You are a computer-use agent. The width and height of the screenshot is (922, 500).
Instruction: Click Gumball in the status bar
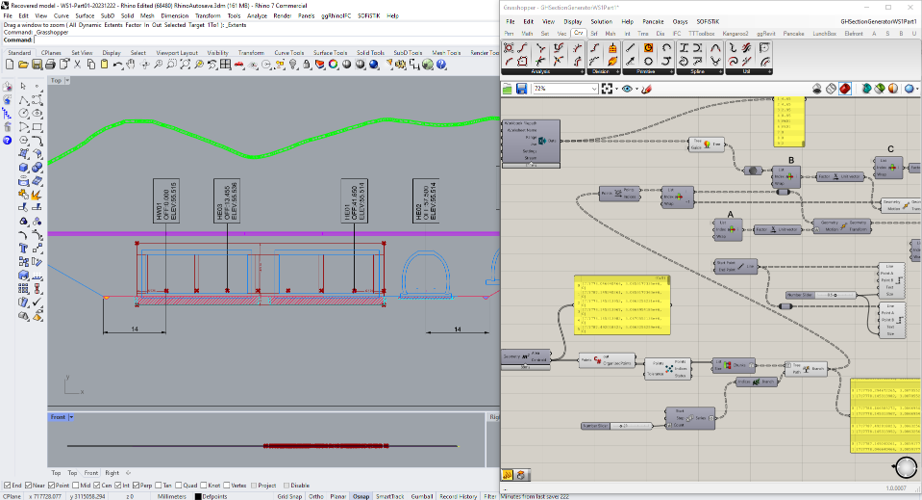coord(421,495)
